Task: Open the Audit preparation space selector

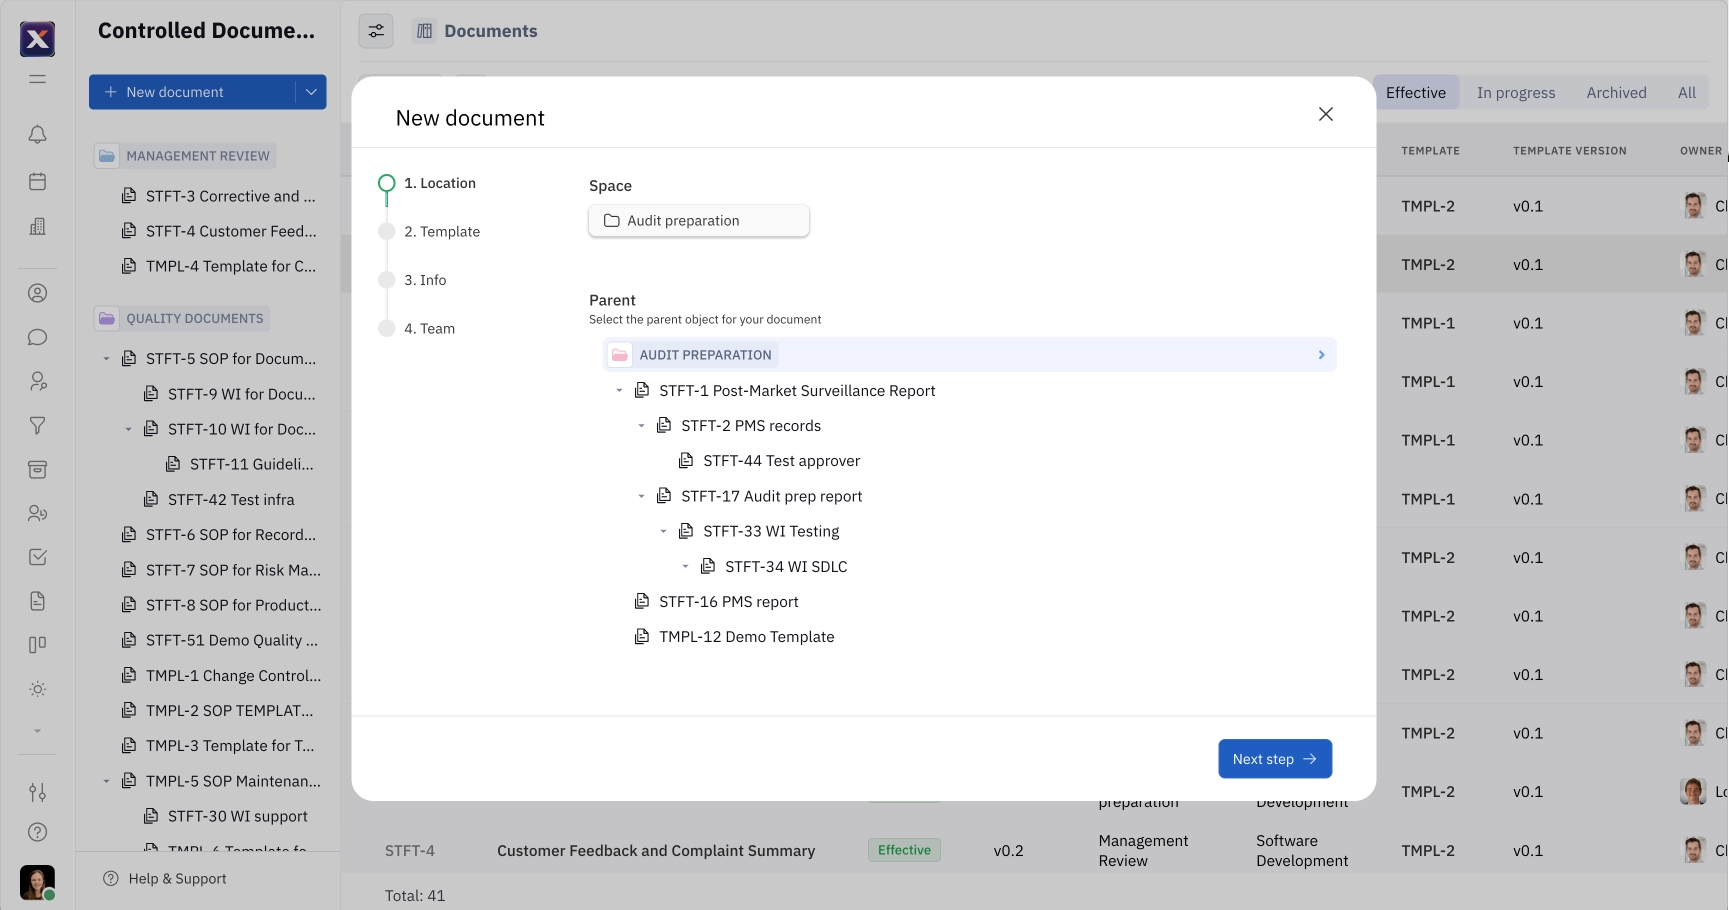Action: pyautogui.click(x=698, y=220)
